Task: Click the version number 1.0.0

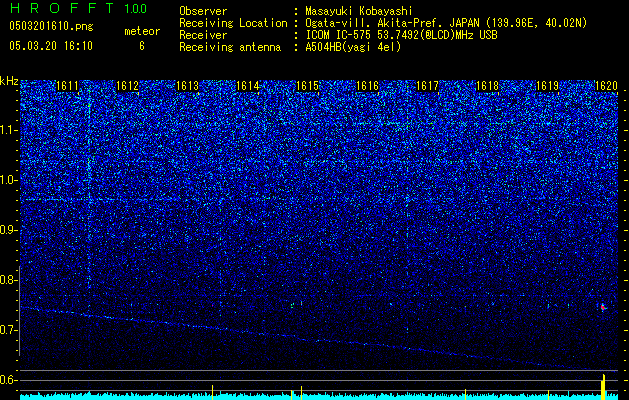Action: coord(136,8)
